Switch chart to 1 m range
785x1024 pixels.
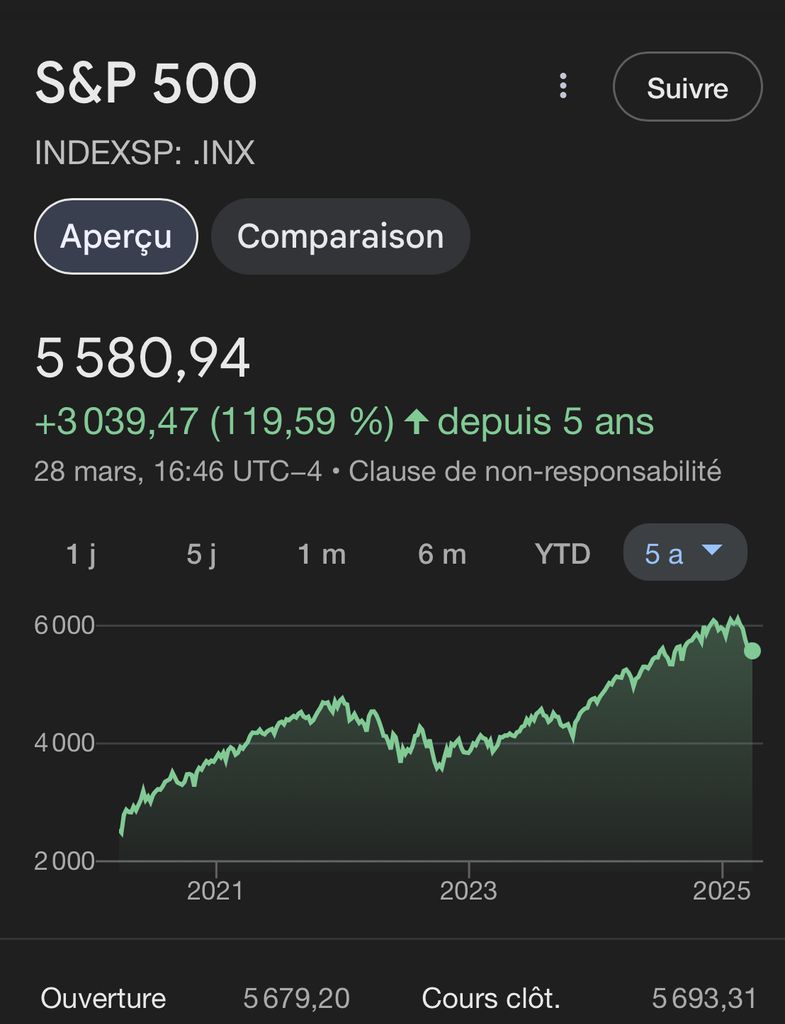click(322, 553)
